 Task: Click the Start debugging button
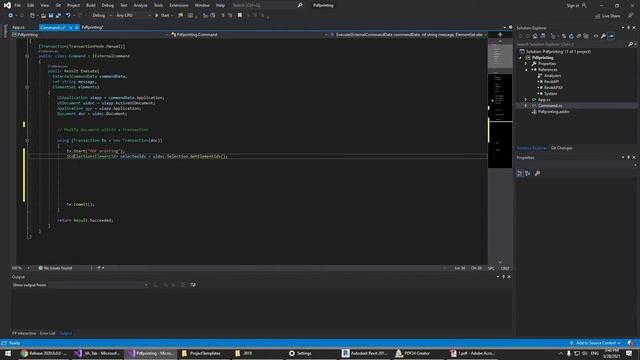tap(163, 16)
